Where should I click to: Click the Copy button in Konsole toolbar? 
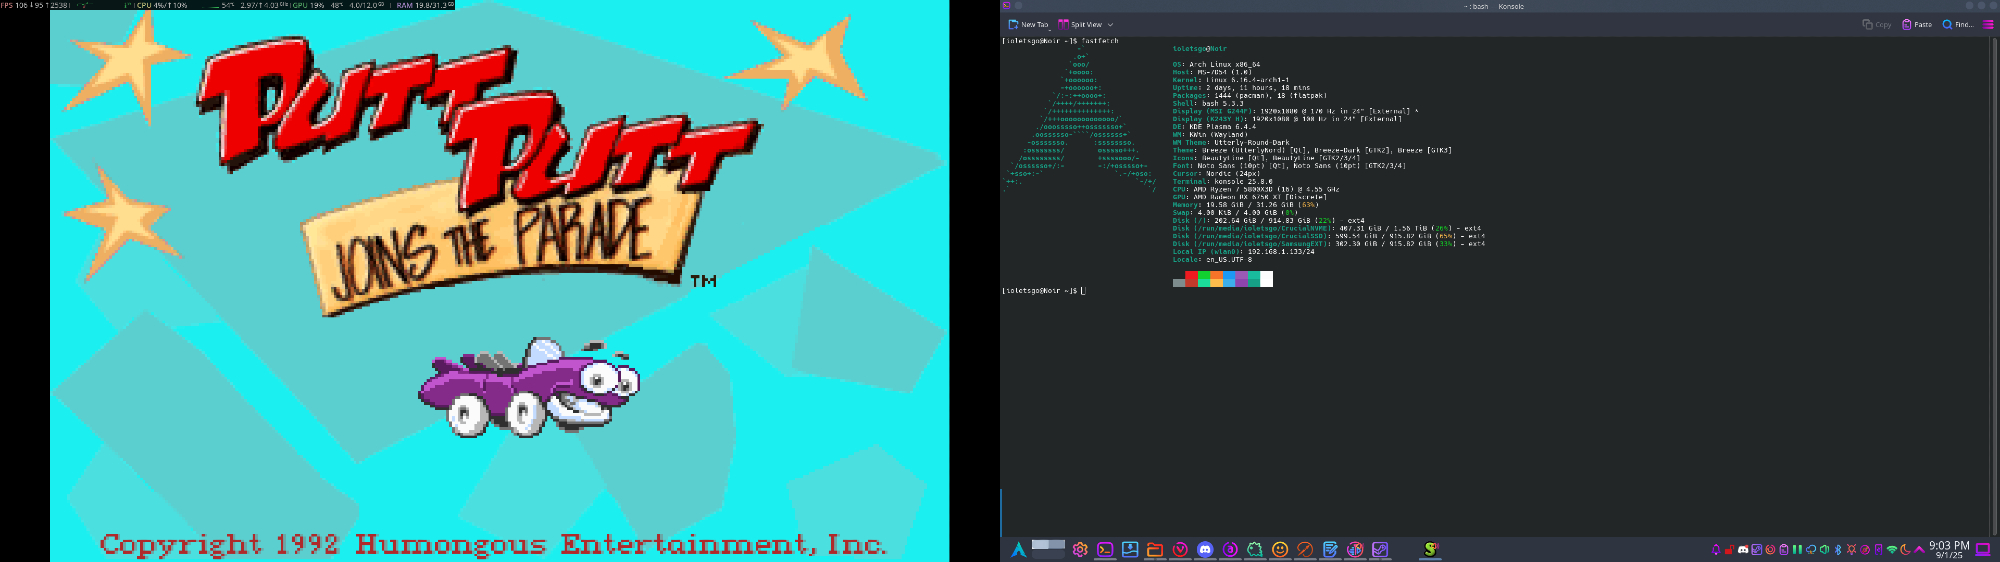(1877, 24)
